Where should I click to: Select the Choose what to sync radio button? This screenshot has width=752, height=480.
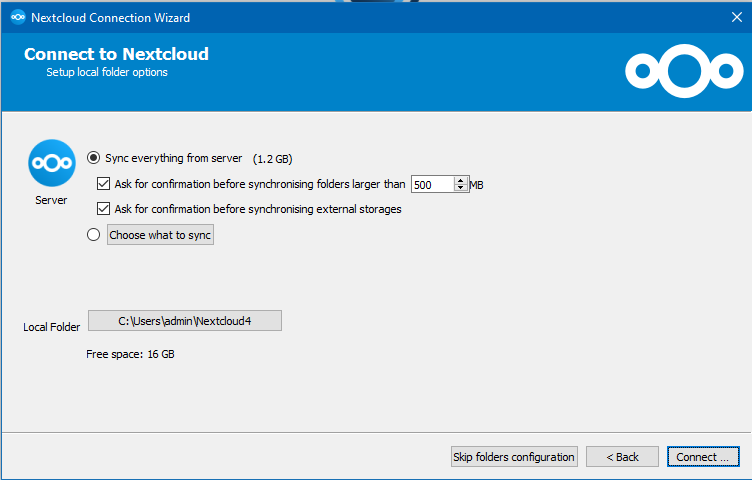(x=94, y=235)
